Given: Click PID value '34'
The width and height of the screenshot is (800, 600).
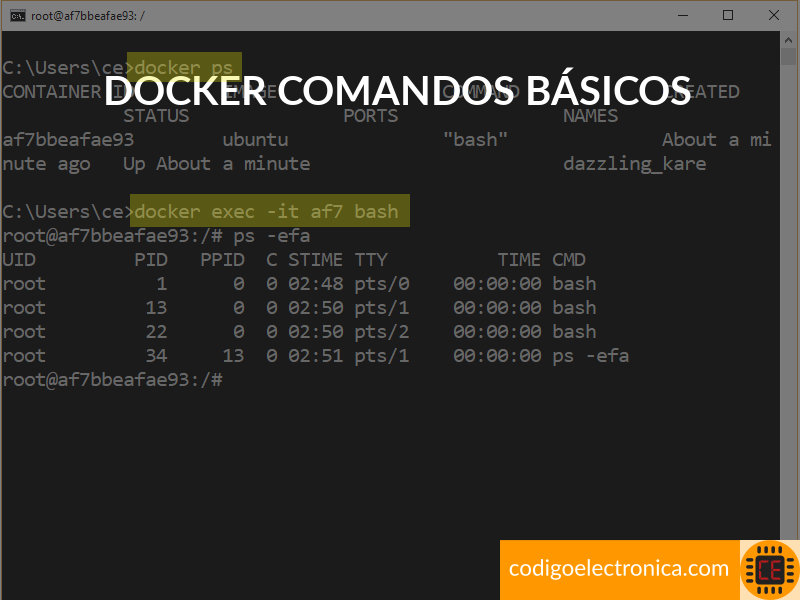Looking at the screenshot, I should click(156, 356).
